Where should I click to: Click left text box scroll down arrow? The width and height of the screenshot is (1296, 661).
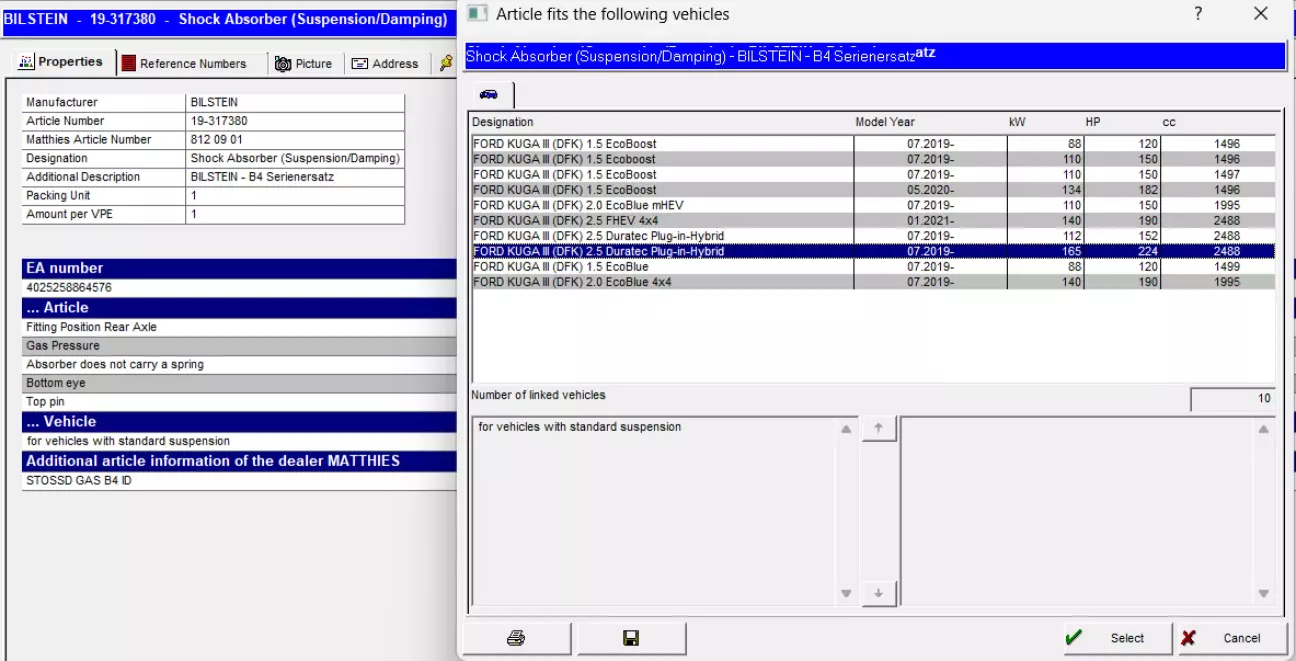(846, 593)
